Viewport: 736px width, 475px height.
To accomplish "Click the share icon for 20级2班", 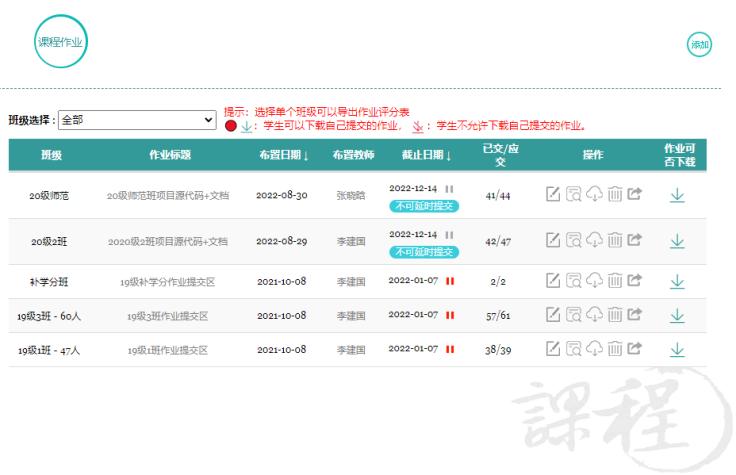I will coord(634,241).
